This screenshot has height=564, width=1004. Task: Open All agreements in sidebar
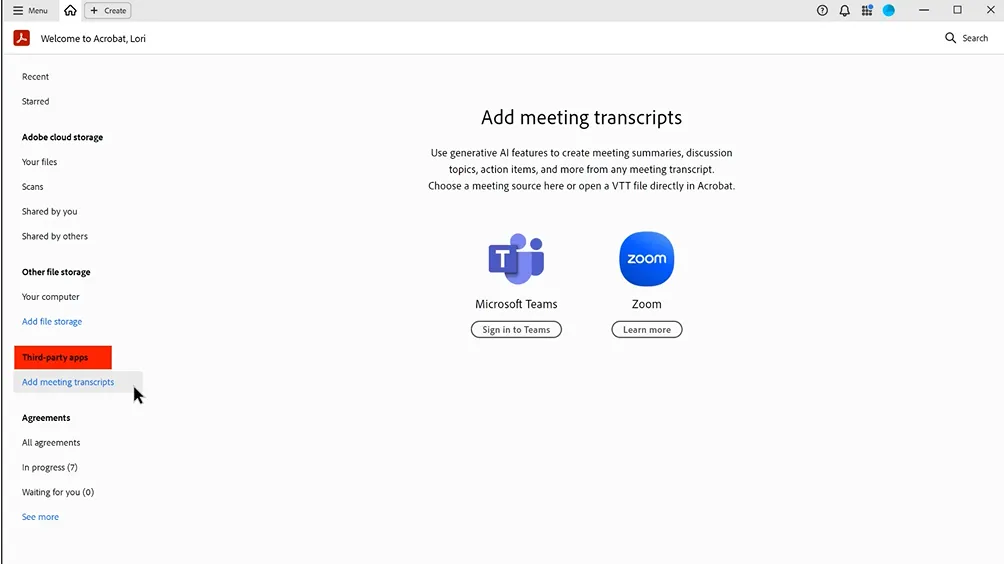coord(51,442)
